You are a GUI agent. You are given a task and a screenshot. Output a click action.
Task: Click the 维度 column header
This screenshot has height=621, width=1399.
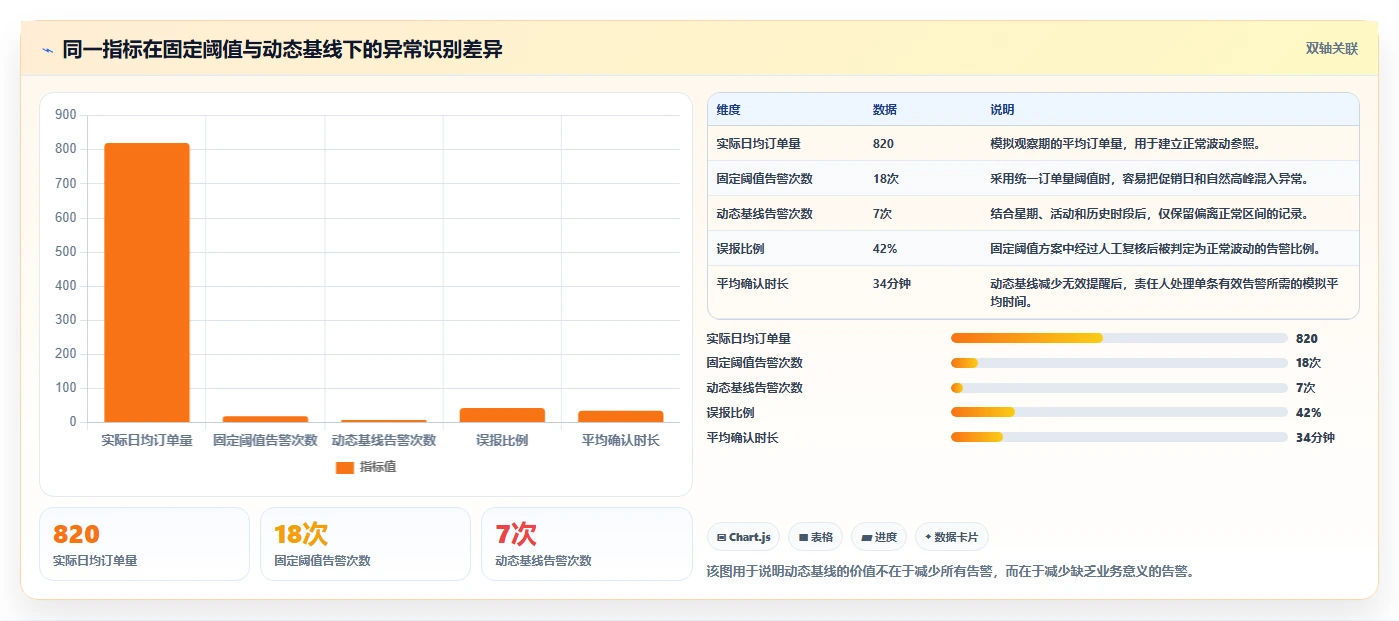click(729, 110)
